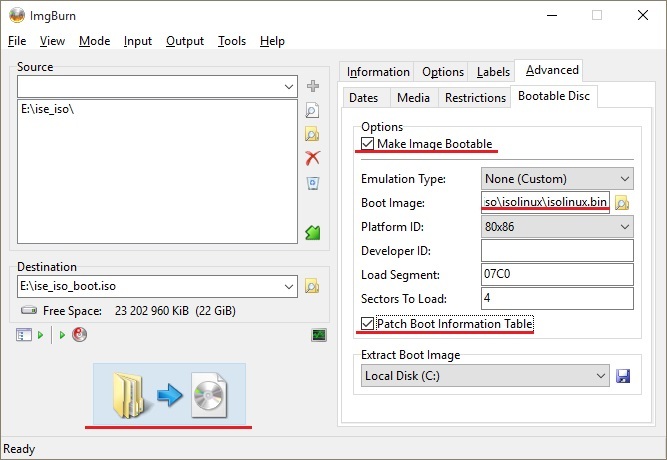Switch to the Labels tab
Viewport: 667px width, 460px height.
click(493, 72)
